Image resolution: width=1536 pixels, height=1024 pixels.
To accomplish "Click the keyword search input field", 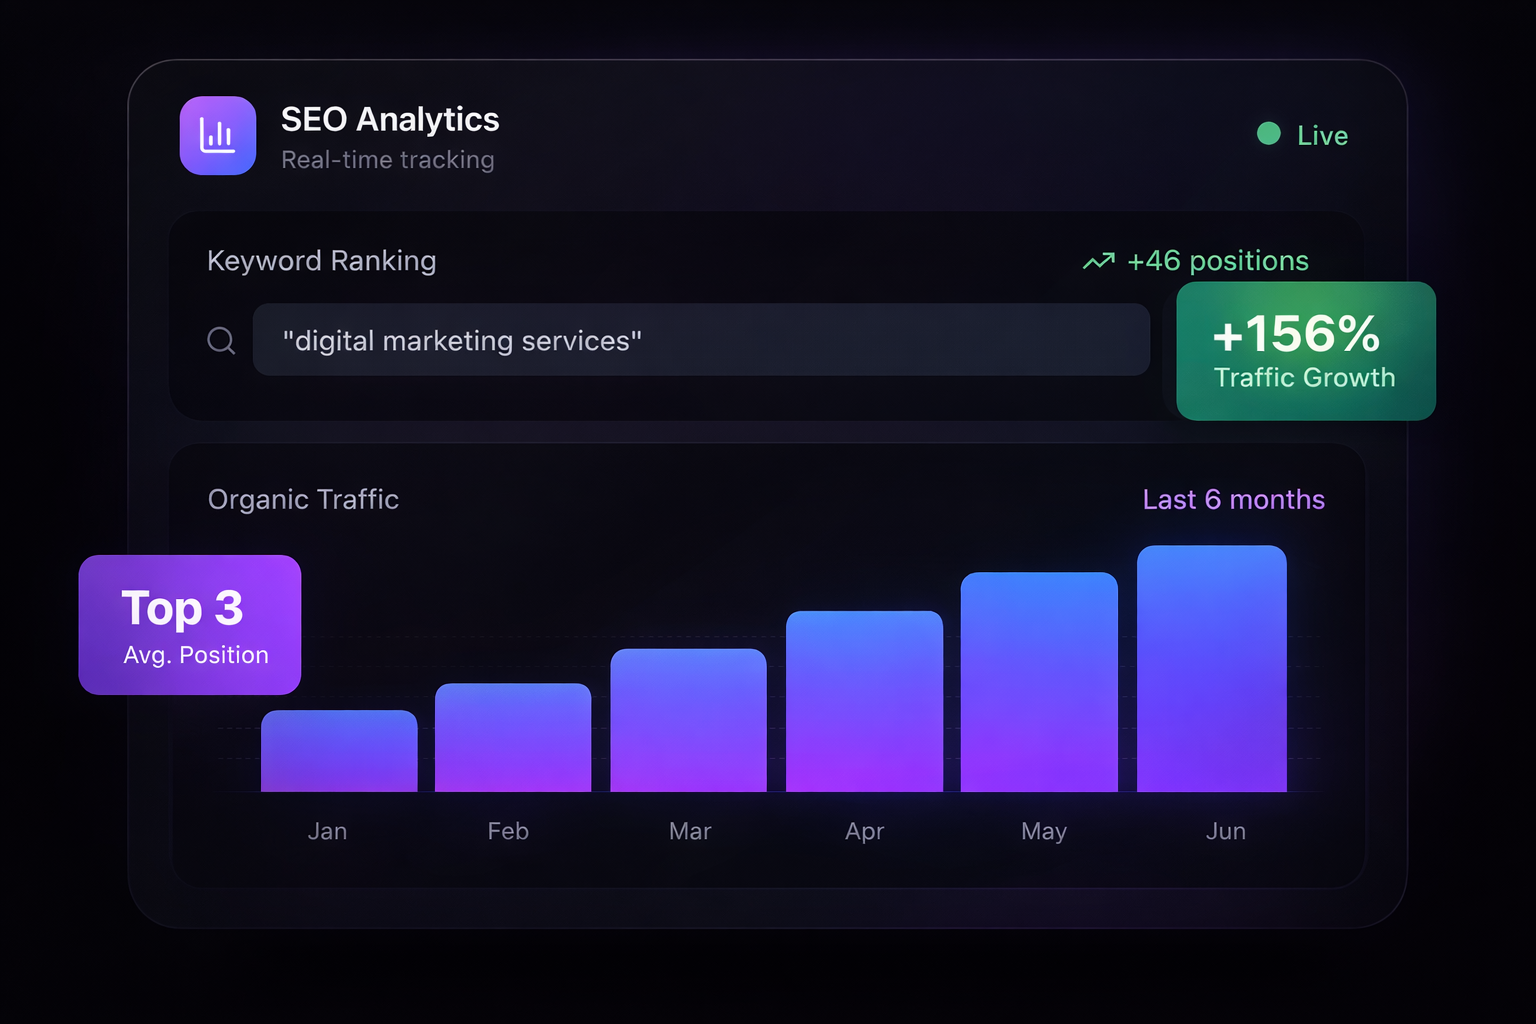I will click(700, 340).
